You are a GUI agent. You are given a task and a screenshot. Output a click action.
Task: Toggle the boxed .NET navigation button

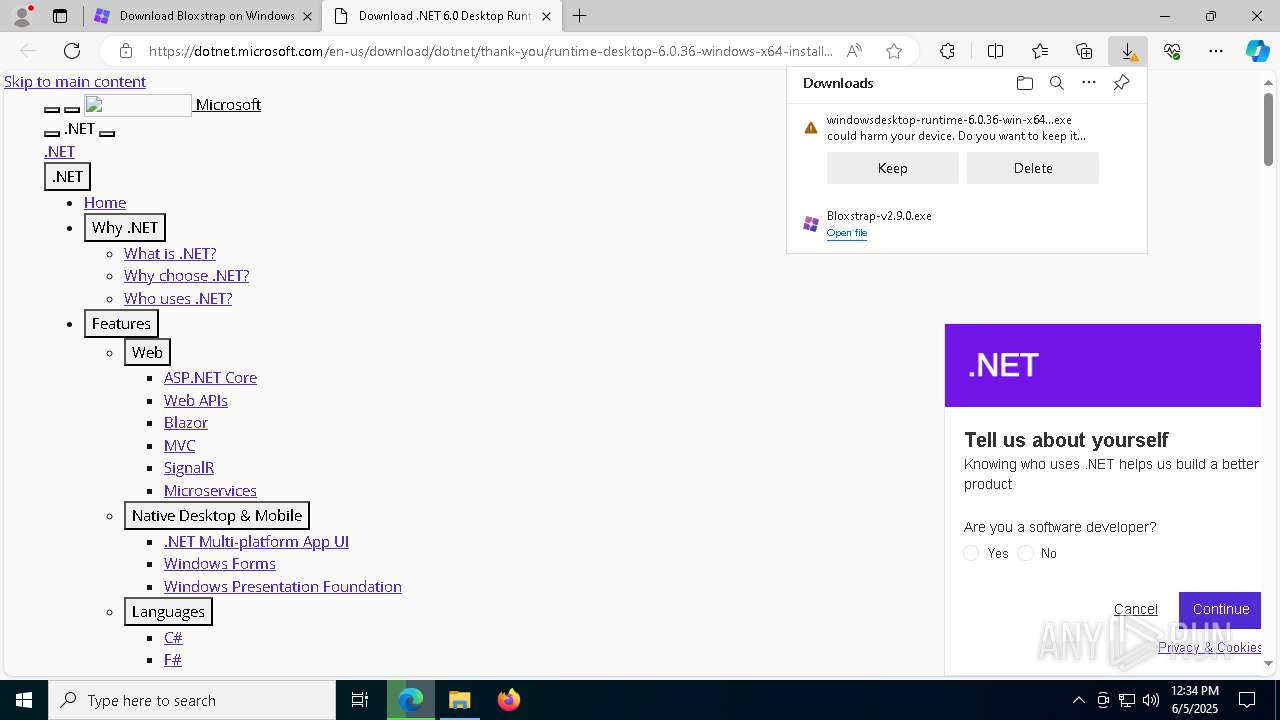coord(67,176)
